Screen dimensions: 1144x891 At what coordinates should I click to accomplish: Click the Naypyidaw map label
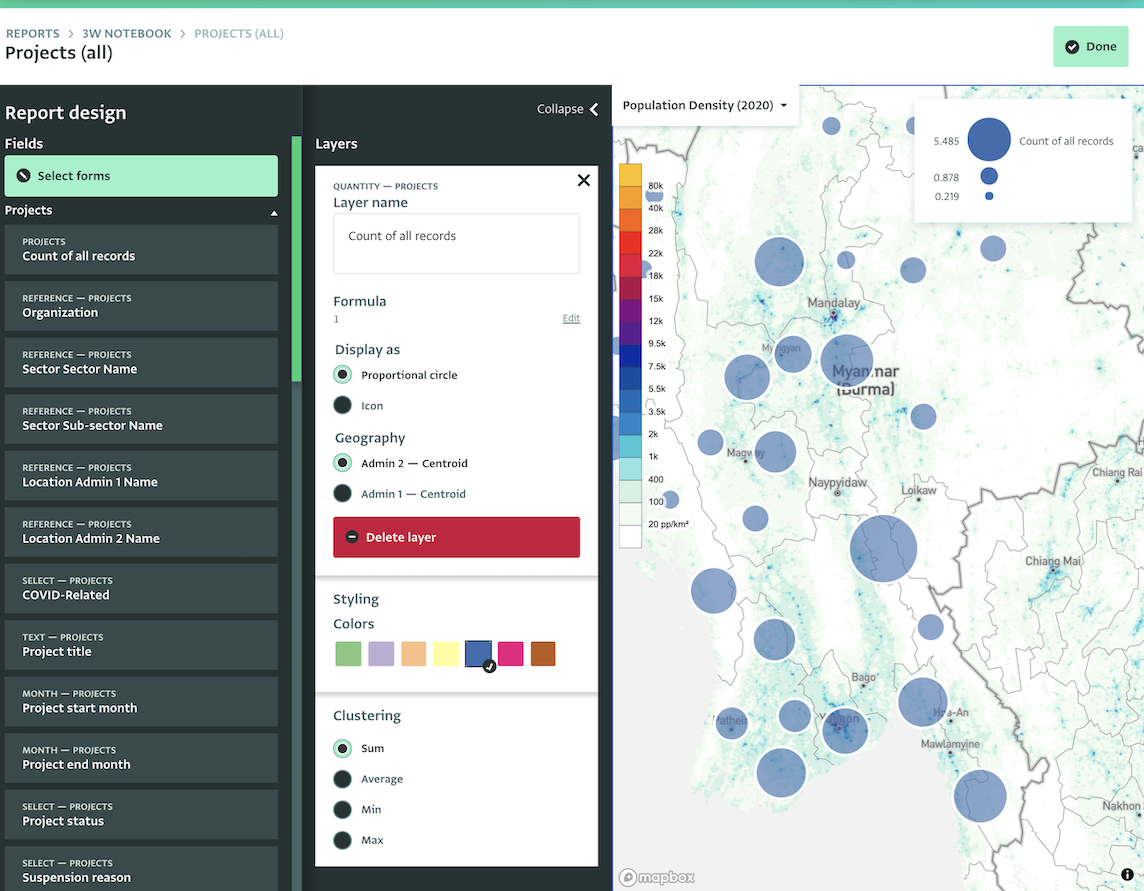point(837,483)
